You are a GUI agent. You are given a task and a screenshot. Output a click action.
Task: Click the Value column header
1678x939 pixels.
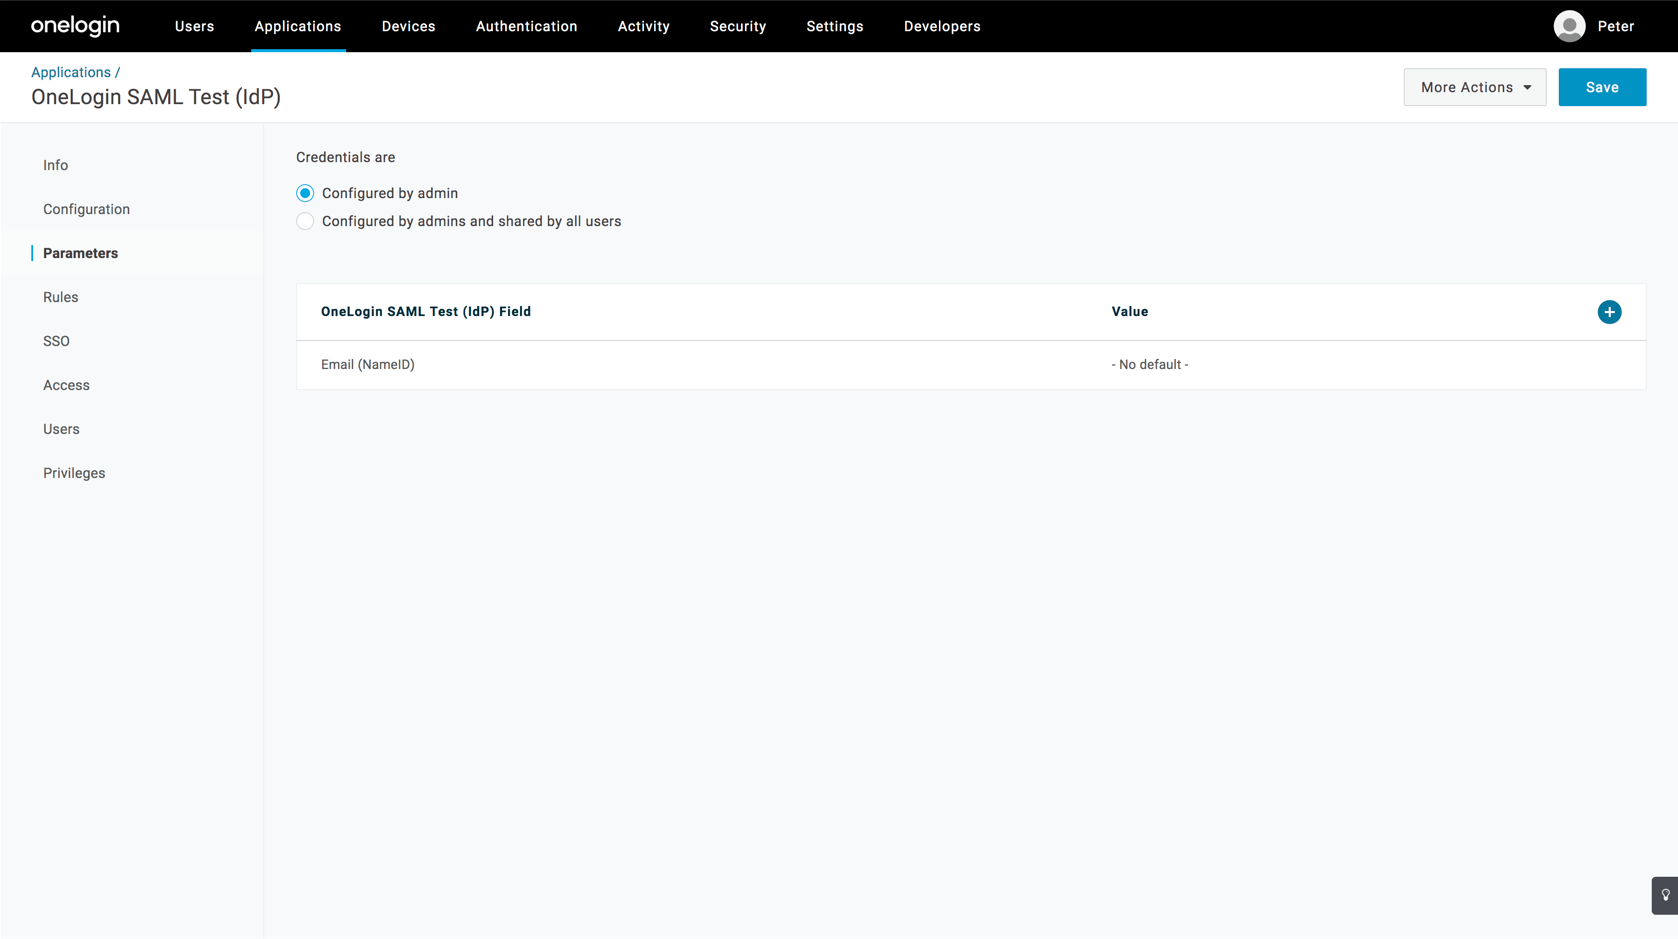(1130, 312)
